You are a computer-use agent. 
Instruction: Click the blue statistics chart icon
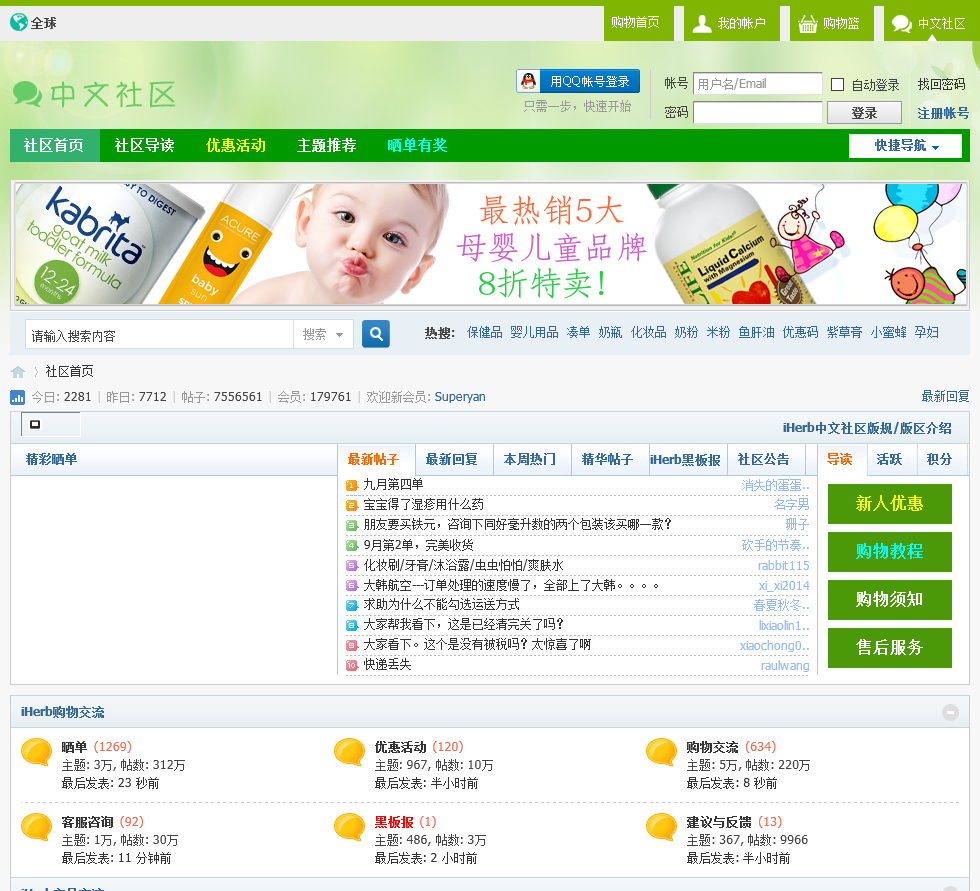pos(18,397)
